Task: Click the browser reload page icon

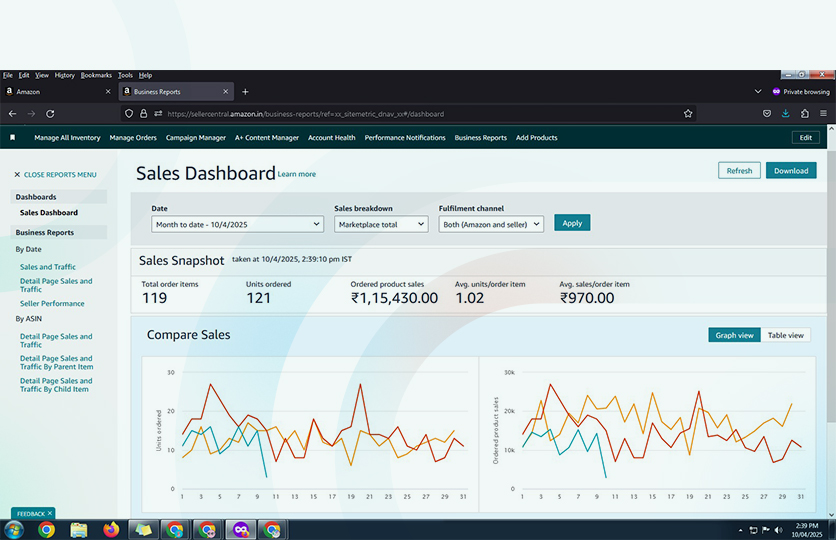Action: pos(50,114)
